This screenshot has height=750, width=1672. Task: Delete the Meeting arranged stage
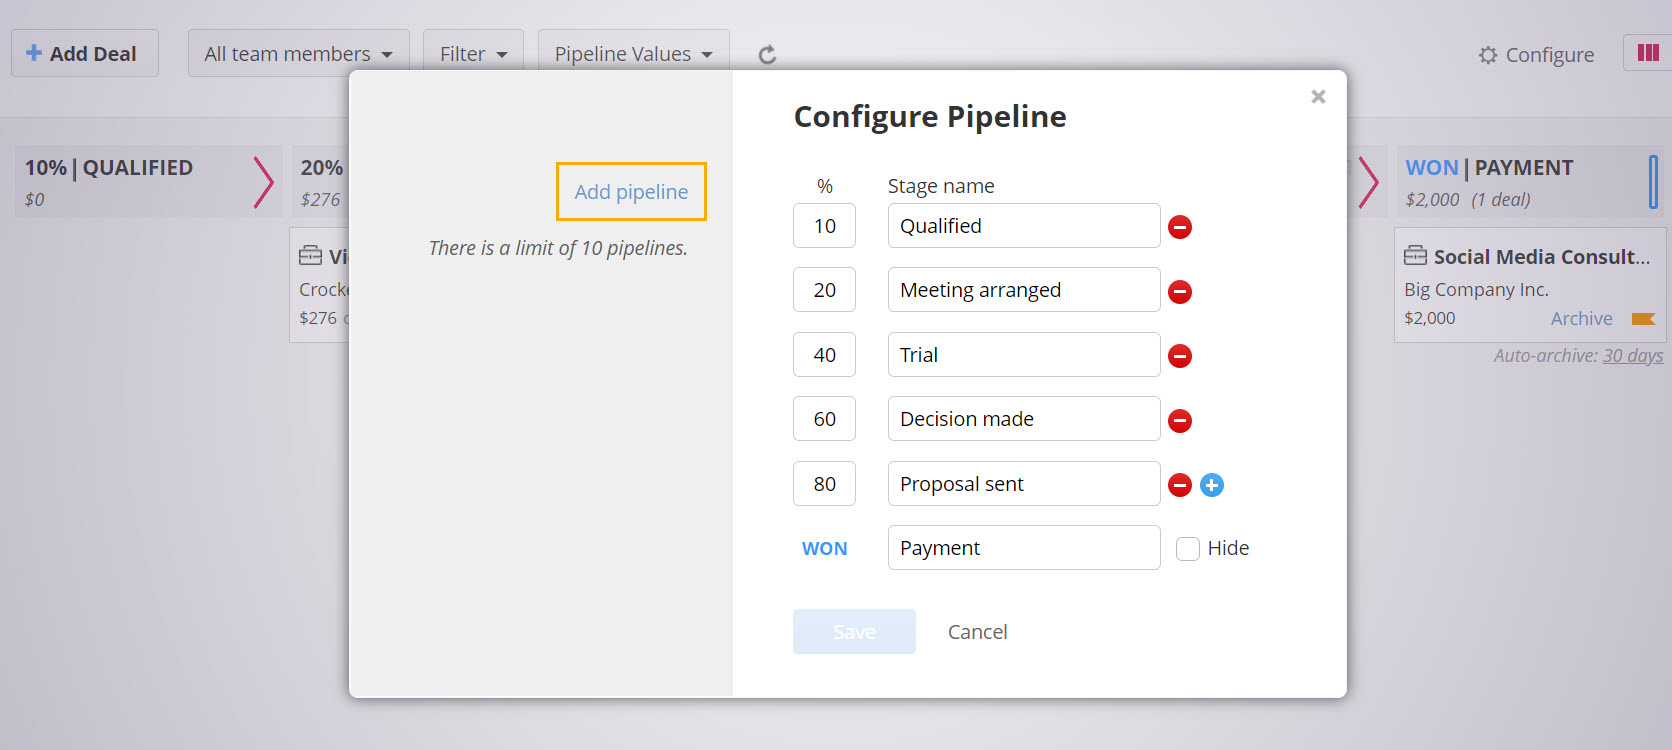point(1180,292)
